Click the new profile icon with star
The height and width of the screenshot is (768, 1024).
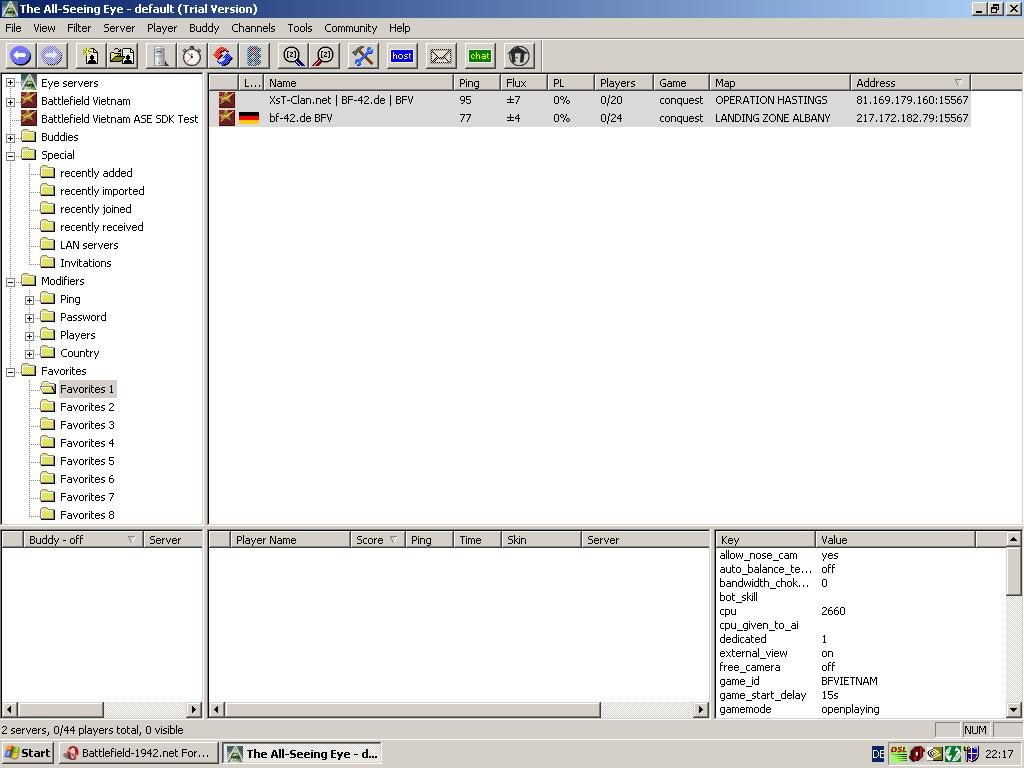click(x=91, y=56)
